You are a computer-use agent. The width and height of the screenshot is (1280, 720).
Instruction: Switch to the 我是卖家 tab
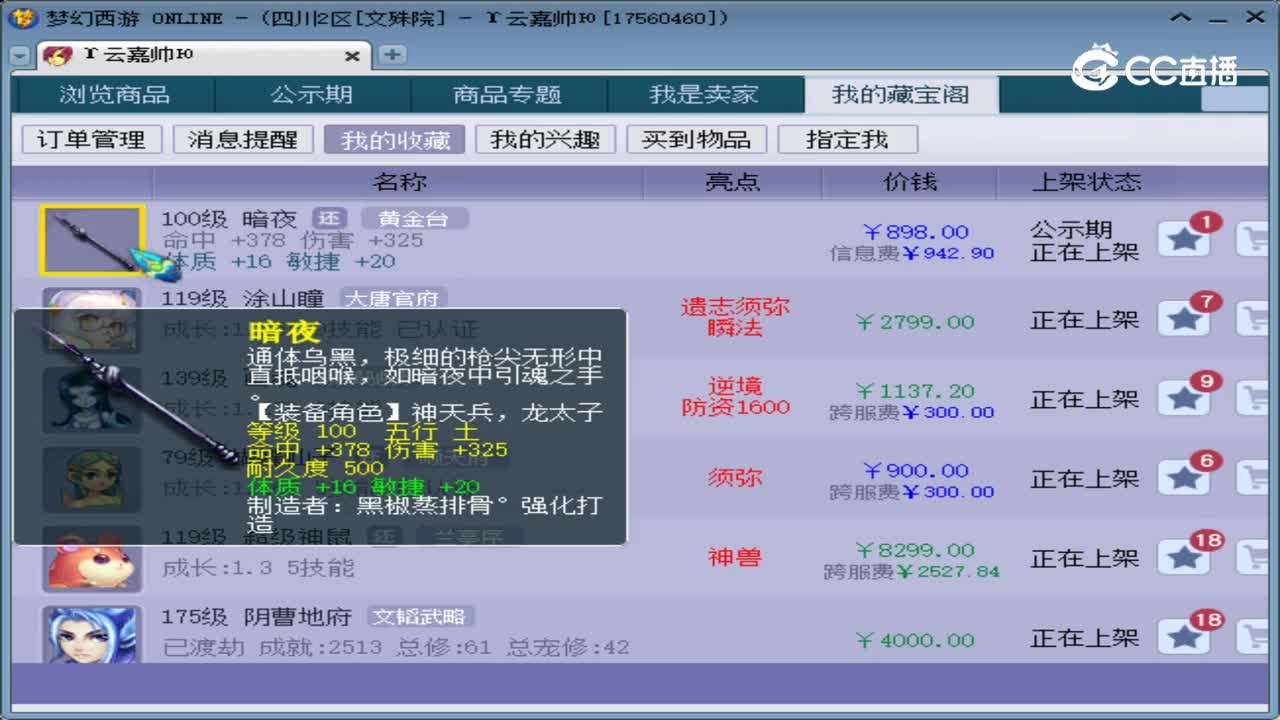tap(704, 95)
